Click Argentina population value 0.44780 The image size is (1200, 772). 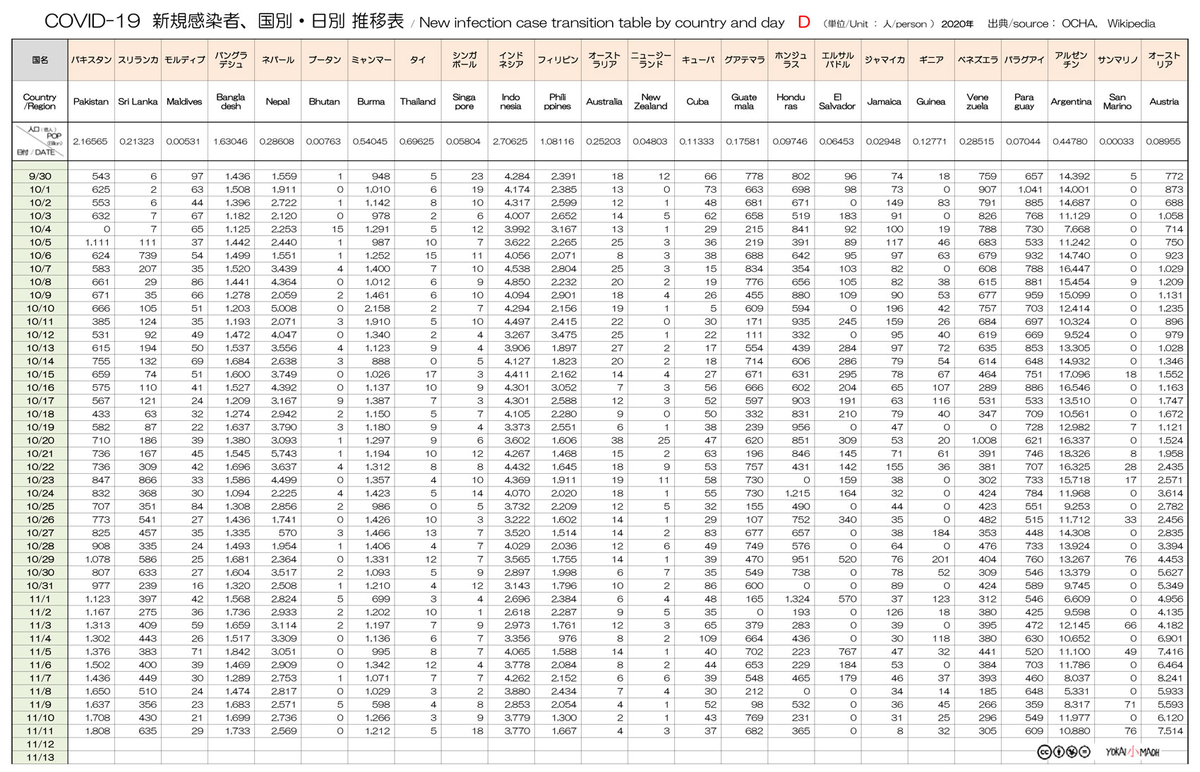1070,143
